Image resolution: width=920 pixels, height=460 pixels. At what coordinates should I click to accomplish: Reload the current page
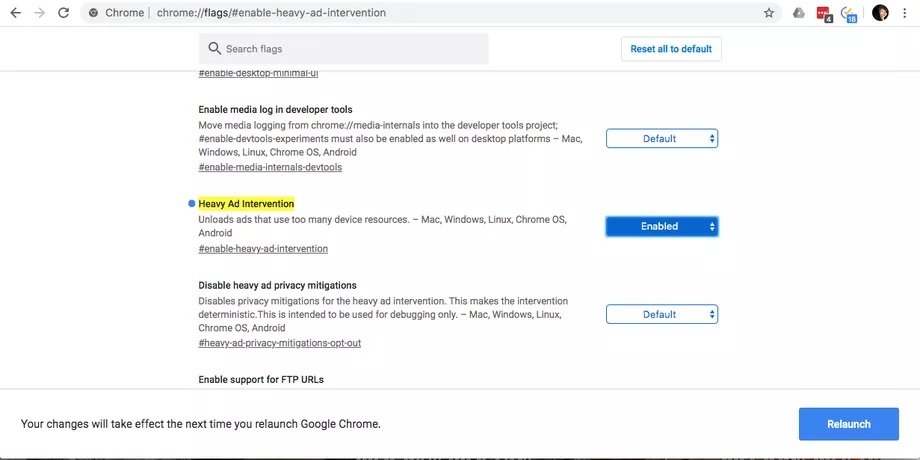(64, 13)
